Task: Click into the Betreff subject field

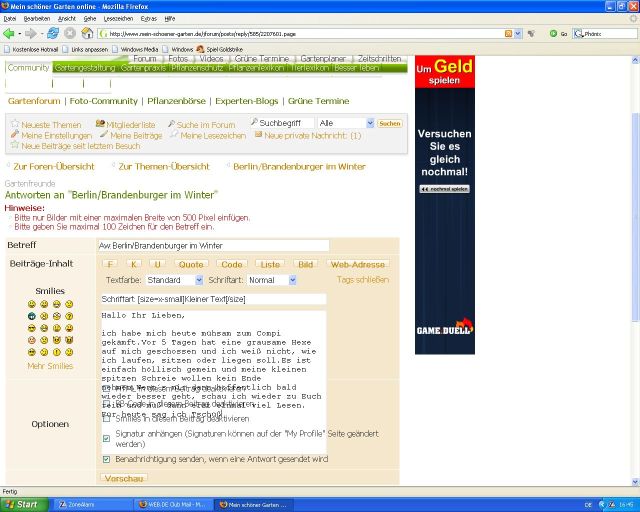Action: pyautogui.click(x=213, y=245)
